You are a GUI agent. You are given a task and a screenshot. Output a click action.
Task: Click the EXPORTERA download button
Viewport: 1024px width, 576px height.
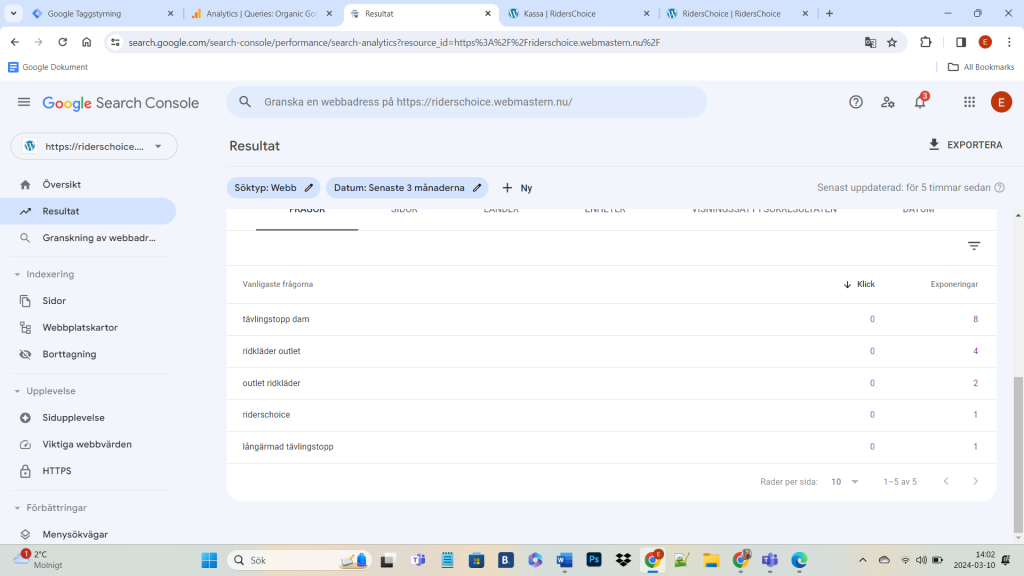[x=965, y=145]
